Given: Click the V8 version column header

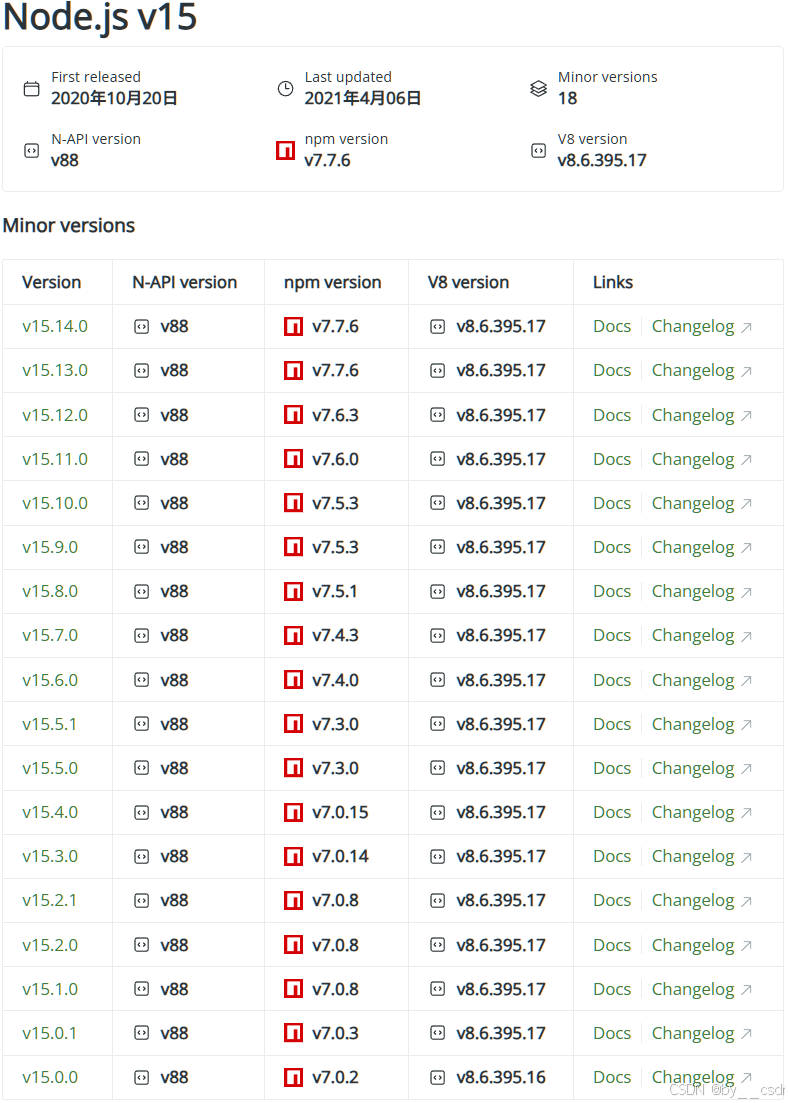Looking at the screenshot, I should (468, 282).
